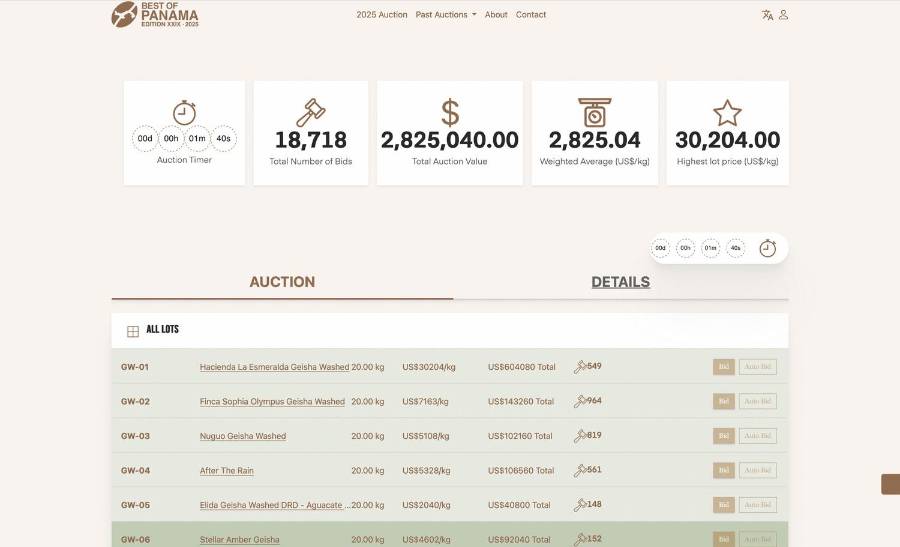Switch to the AUCTION tab

282,282
